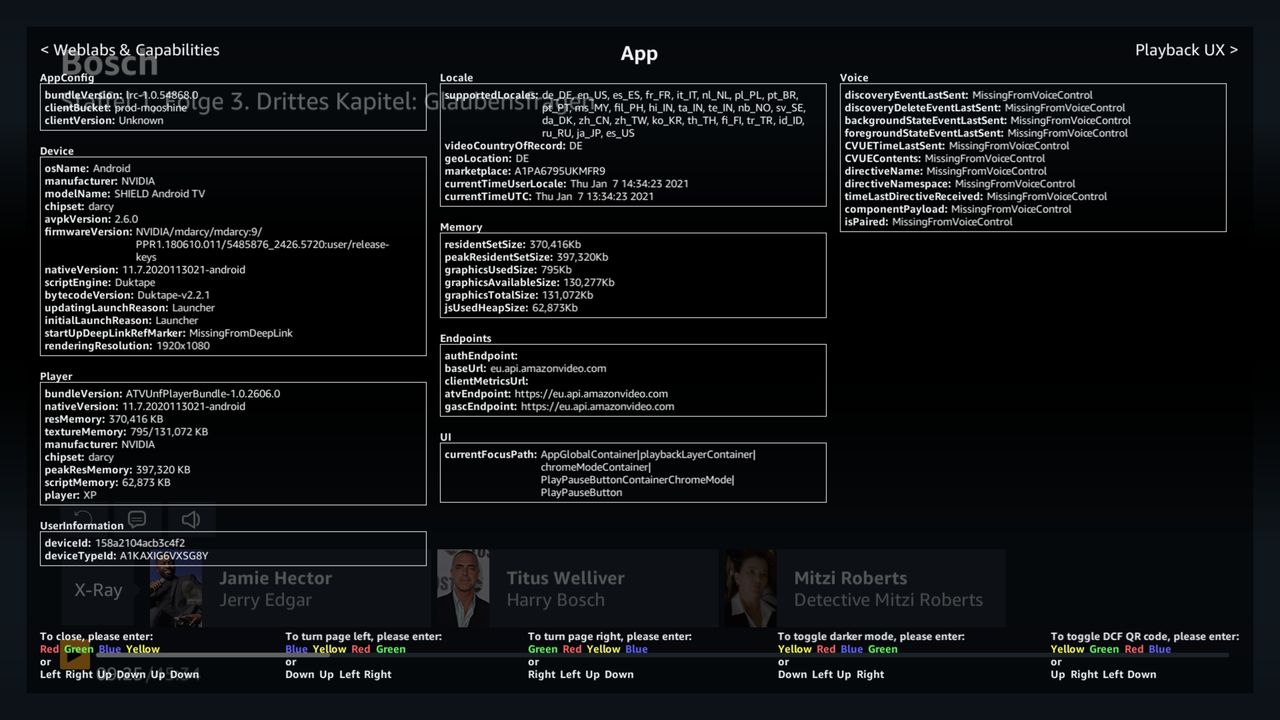
Task: Click the discoveryEventLastSent label
Action: [907, 96]
